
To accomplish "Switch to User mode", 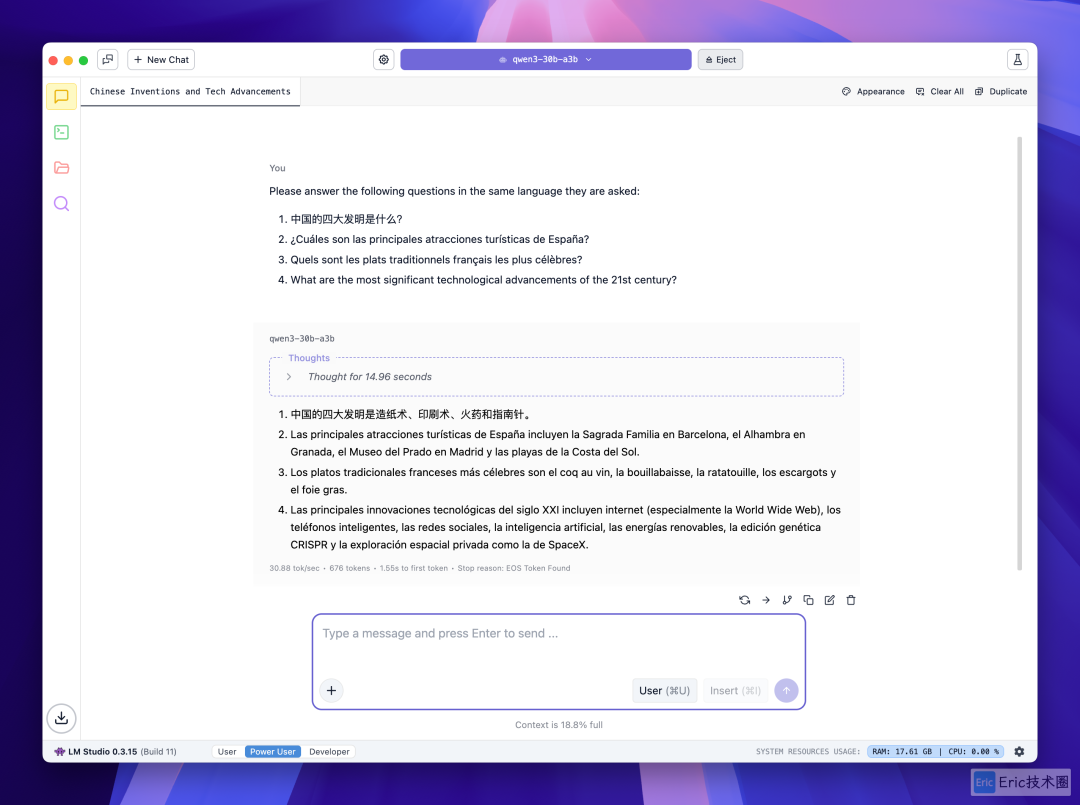I will [227, 752].
